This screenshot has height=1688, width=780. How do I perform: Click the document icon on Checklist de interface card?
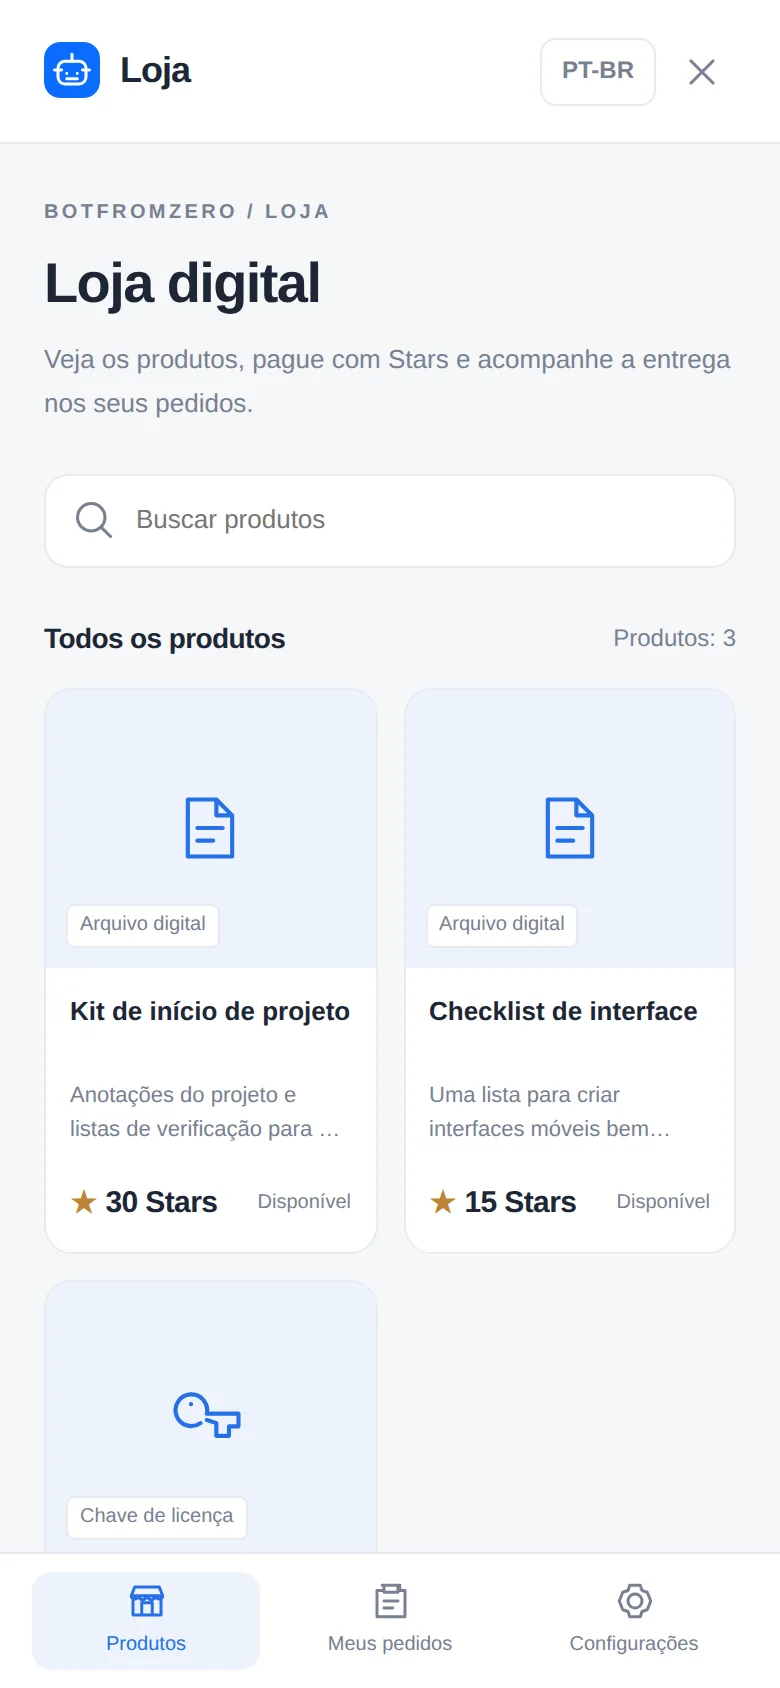(570, 828)
